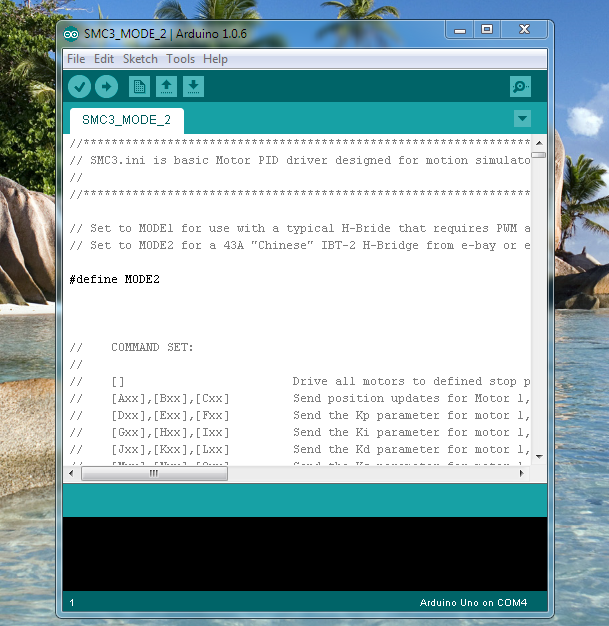Open the Serial Monitor icon

pyautogui.click(x=520, y=87)
